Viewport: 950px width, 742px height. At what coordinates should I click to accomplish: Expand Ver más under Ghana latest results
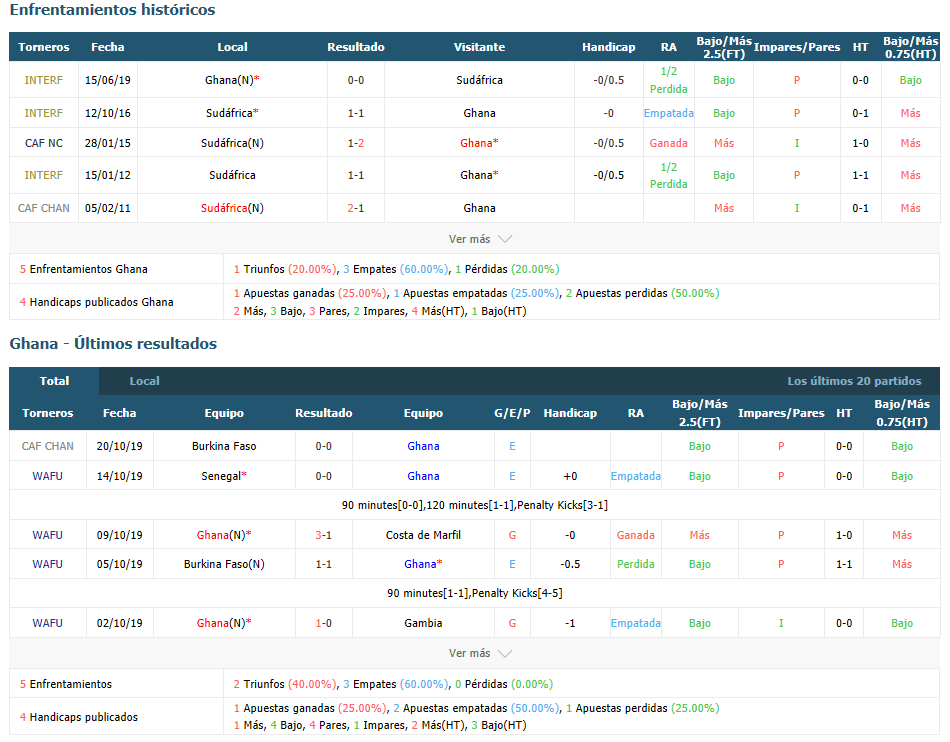pyautogui.click(x=480, y=654)
